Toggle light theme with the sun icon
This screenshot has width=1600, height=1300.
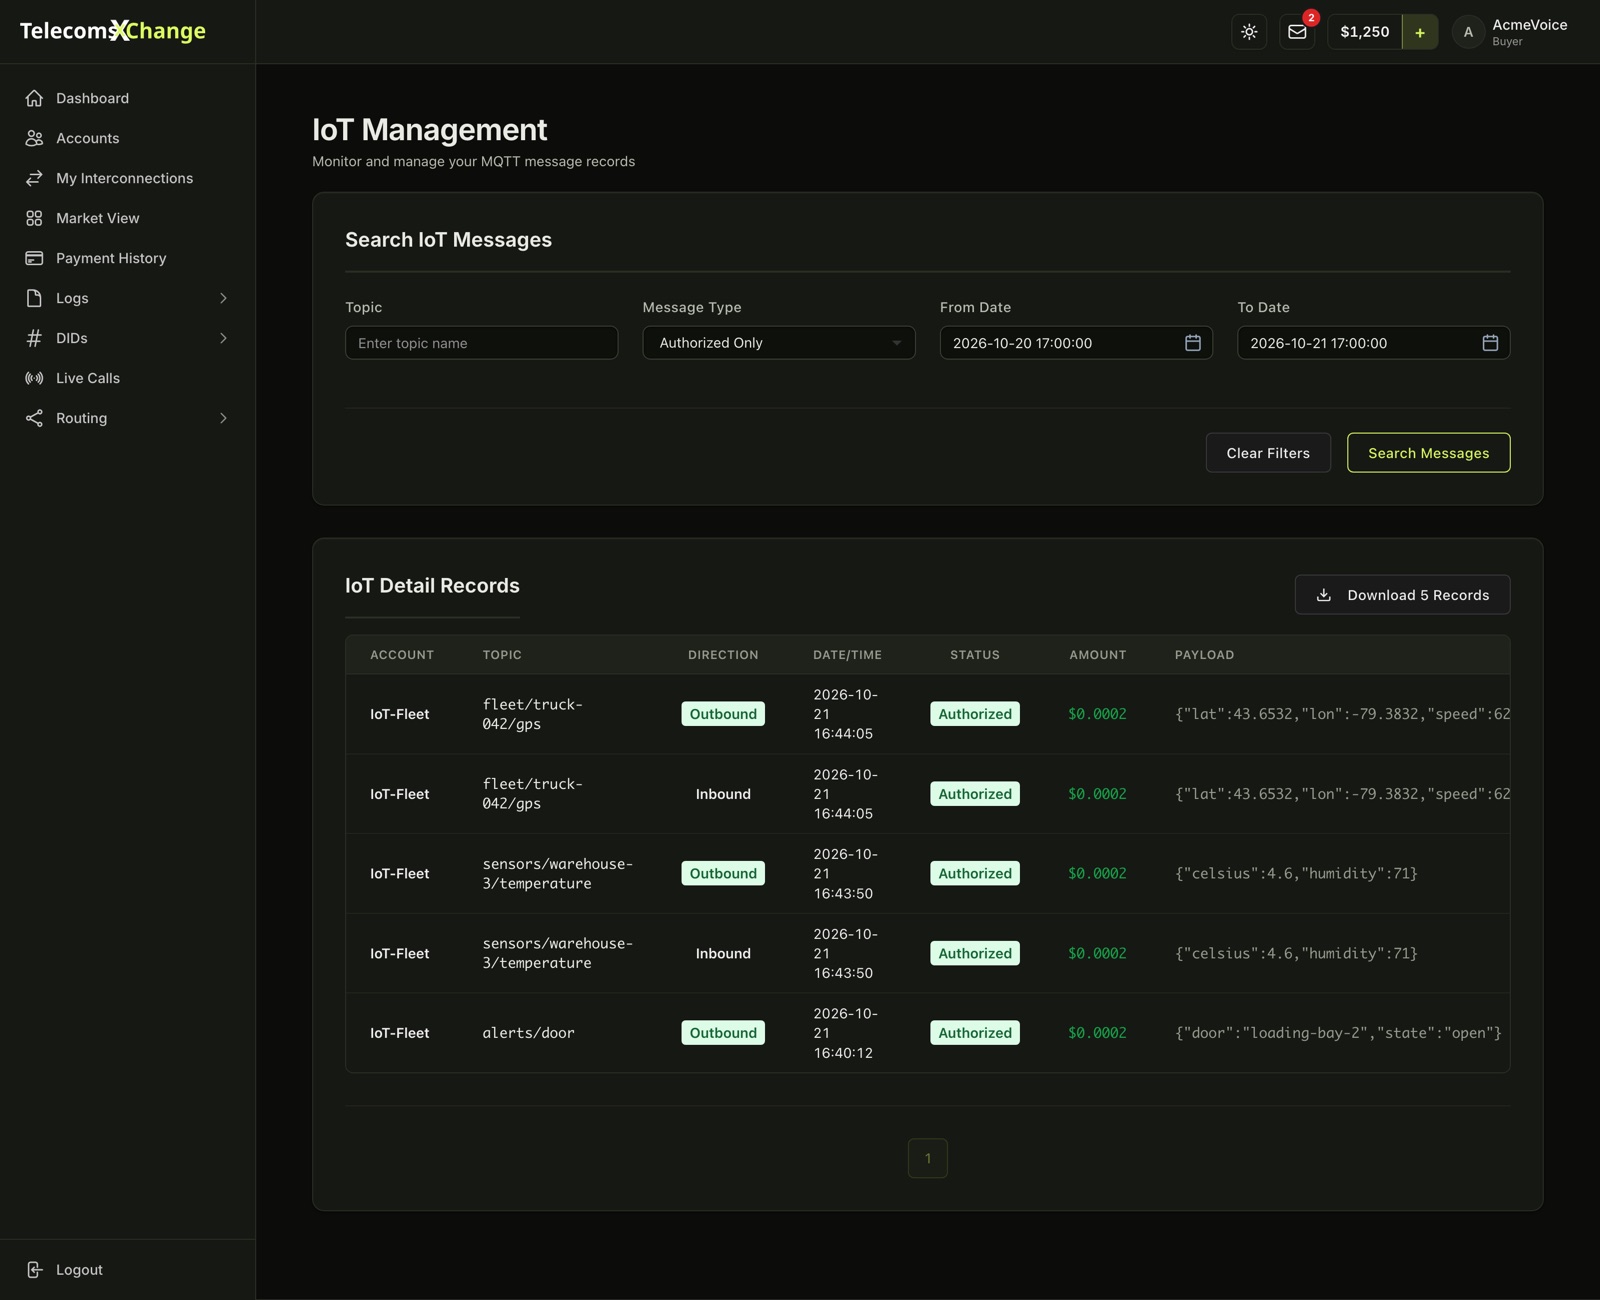click(1249, 32)
